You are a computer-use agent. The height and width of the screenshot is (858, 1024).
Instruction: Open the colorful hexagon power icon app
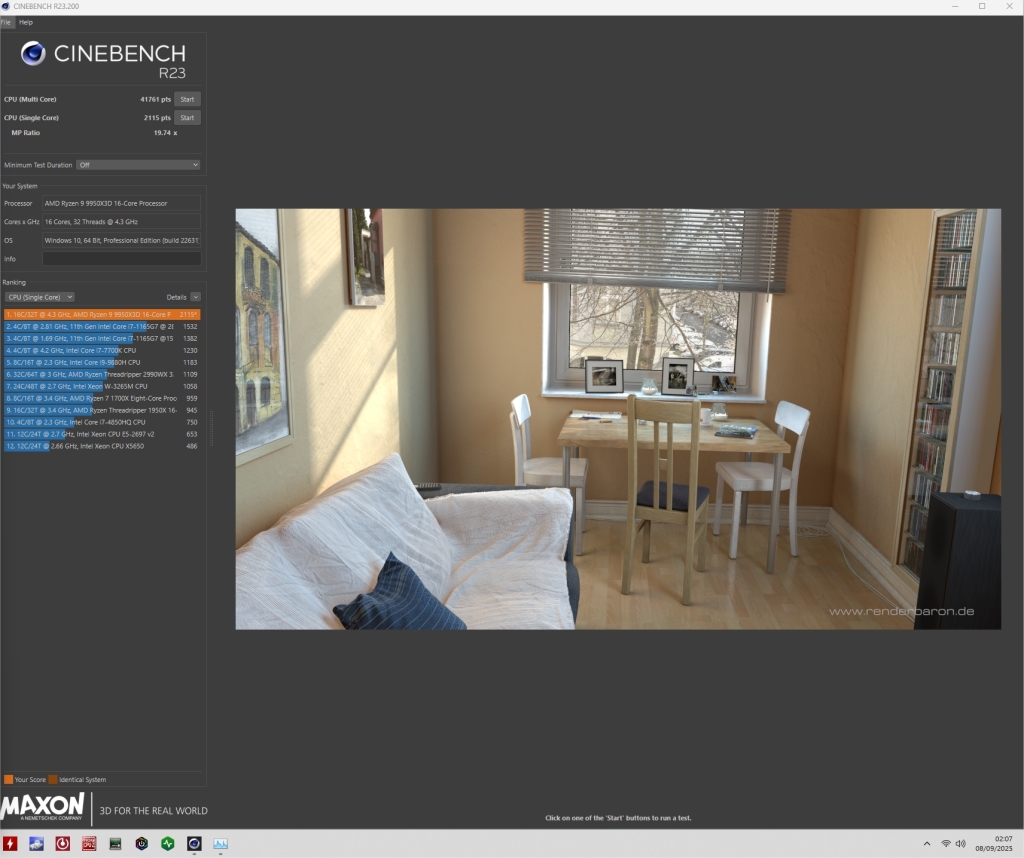point(142,843)
